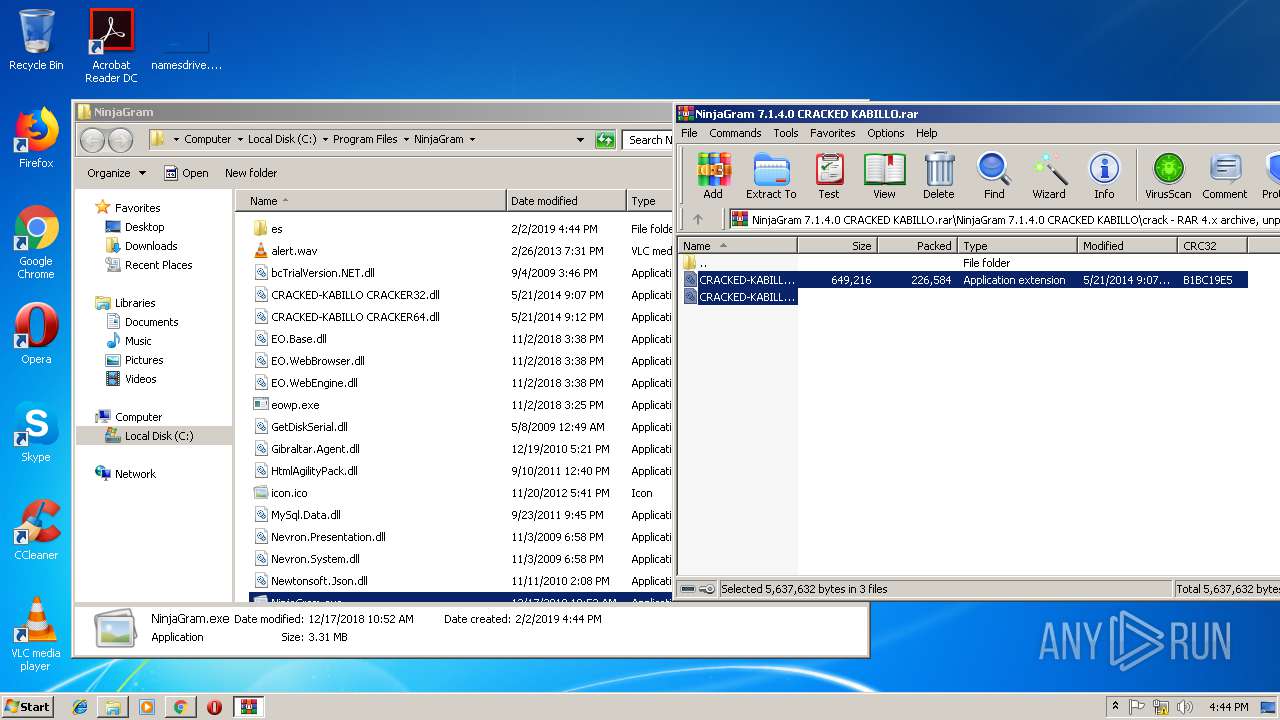
Task: Click Explorer back navigation button
Action: point(92,140)
